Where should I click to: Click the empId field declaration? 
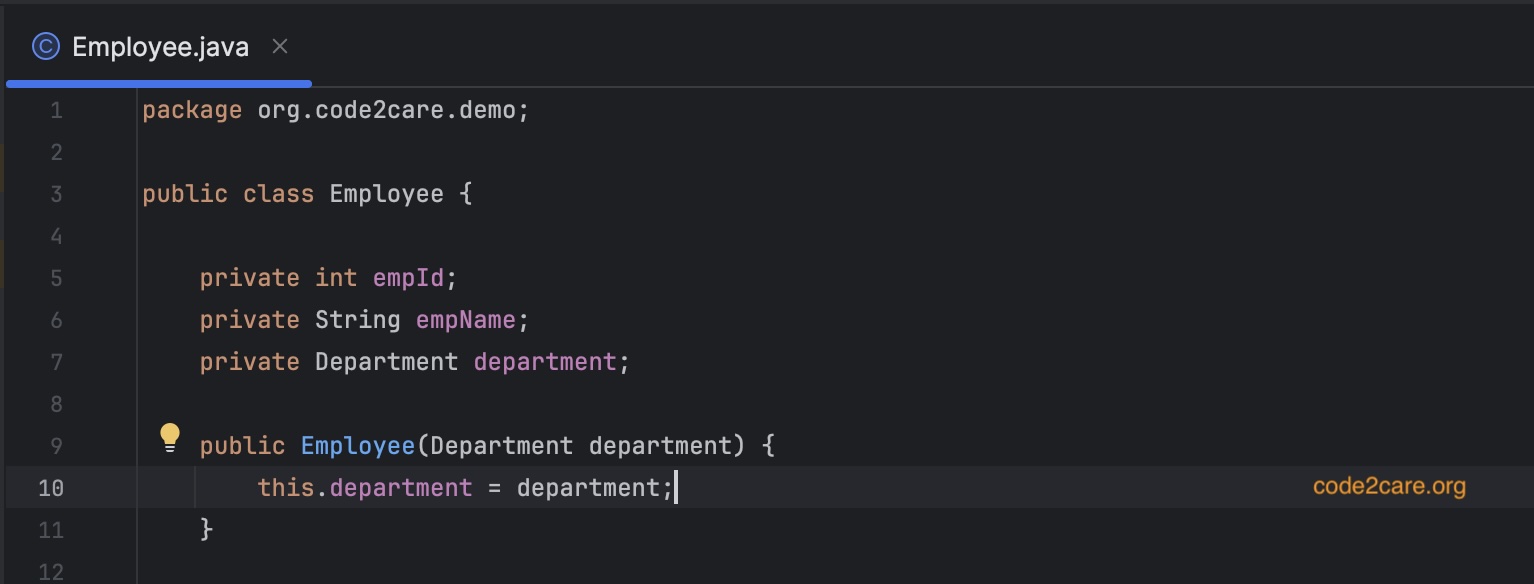click(408, 278)
